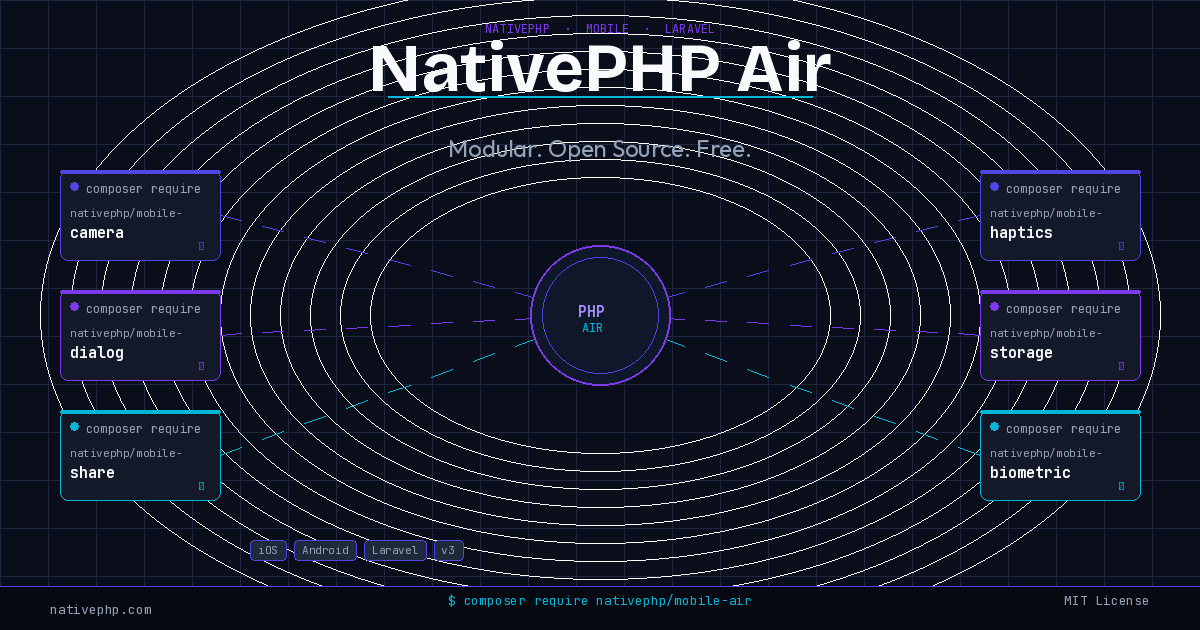The height and width of the screenshot is (630, 1200).
Task: Click LARAVEL in the top header line
Action: 690,30
